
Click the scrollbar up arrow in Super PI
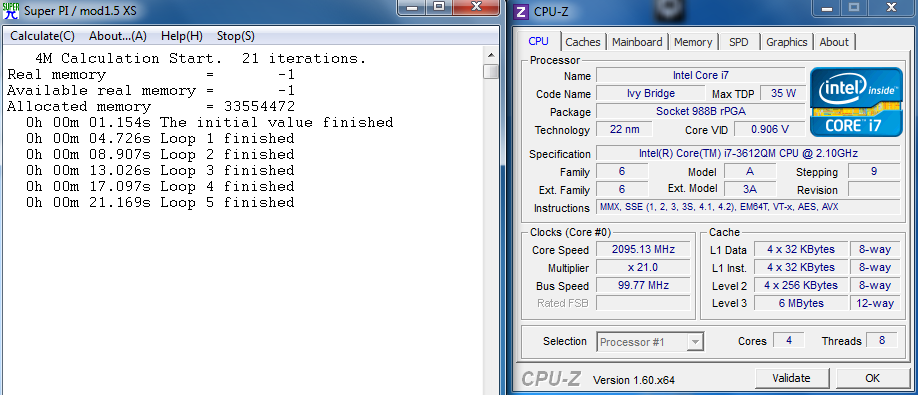pos(491,55)
